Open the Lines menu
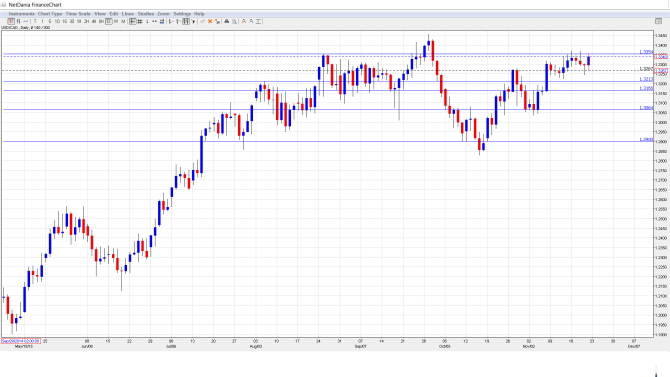 pos(128,14)
